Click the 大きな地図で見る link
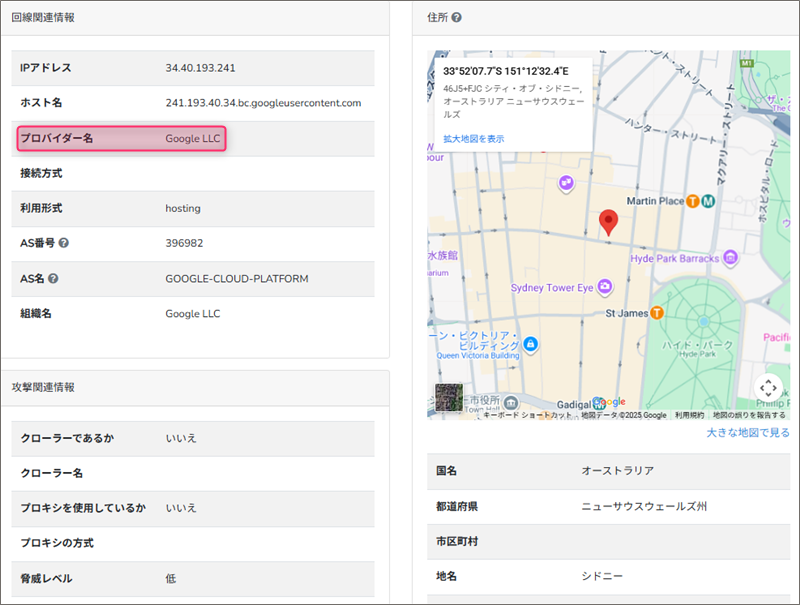Screen dimensions: 800x605 pyautogui.click(x=747, y=433)
